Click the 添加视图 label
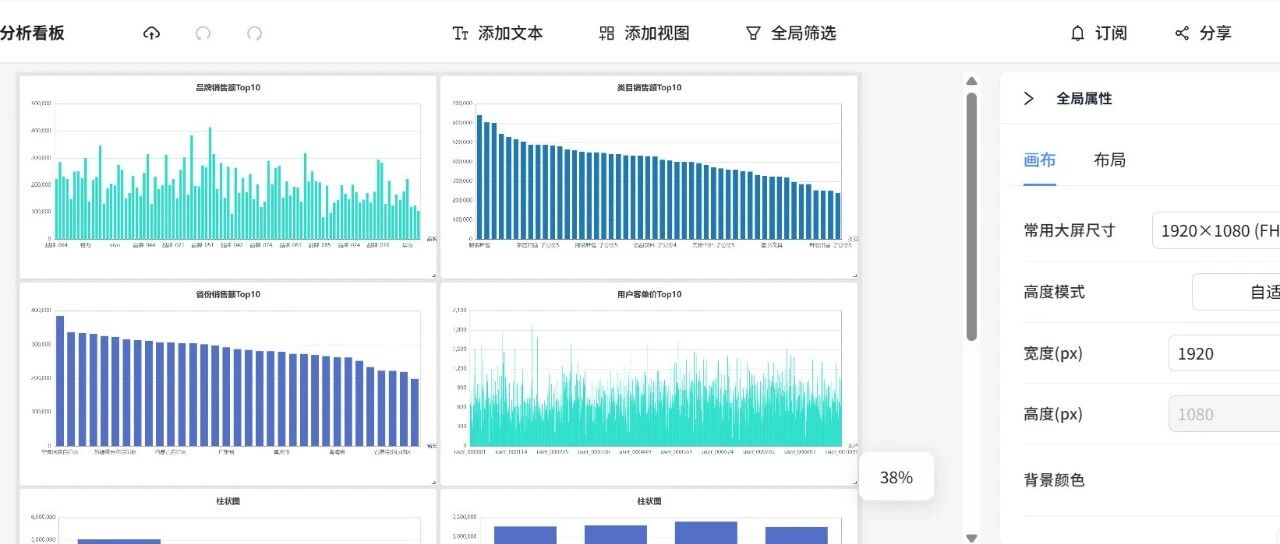Viewport: 1280px width, 544px height. 657,33
